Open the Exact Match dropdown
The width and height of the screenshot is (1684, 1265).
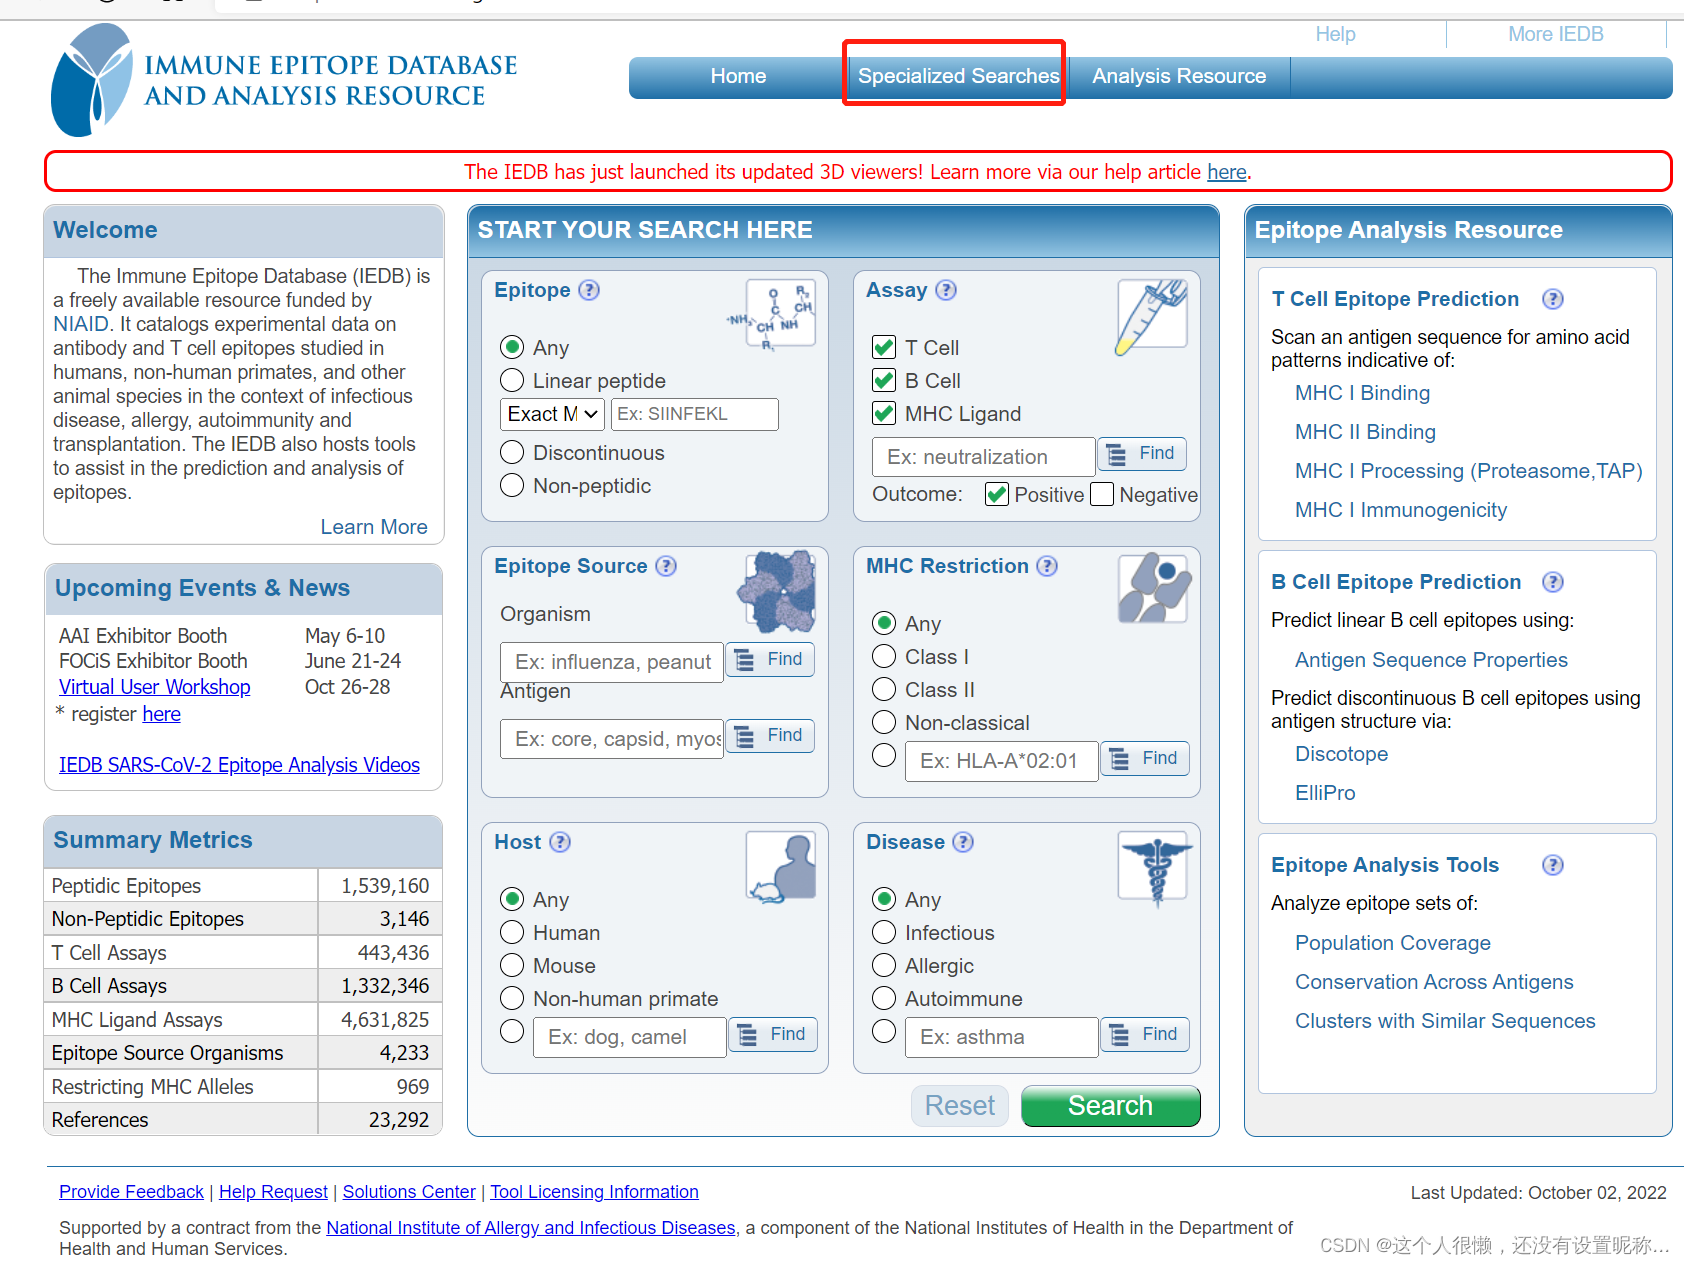552,414
